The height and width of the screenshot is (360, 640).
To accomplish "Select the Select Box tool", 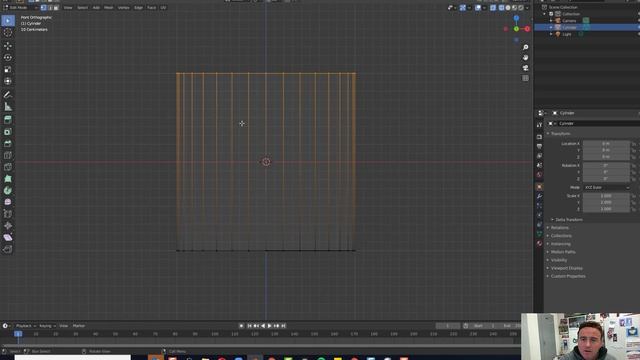I will (x=8, y=20).
